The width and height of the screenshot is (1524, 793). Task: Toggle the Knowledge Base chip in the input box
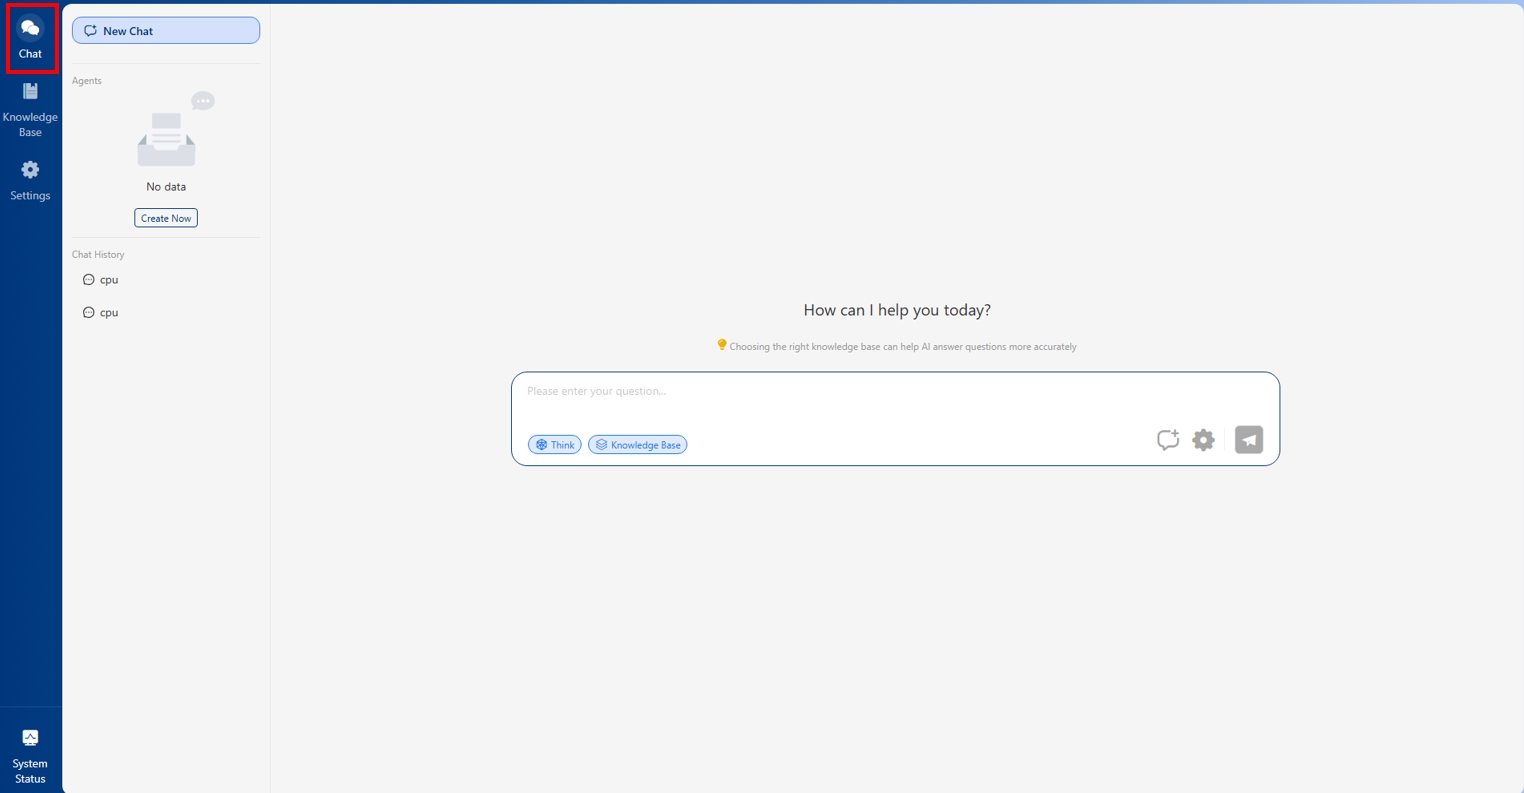click(637, 445)
